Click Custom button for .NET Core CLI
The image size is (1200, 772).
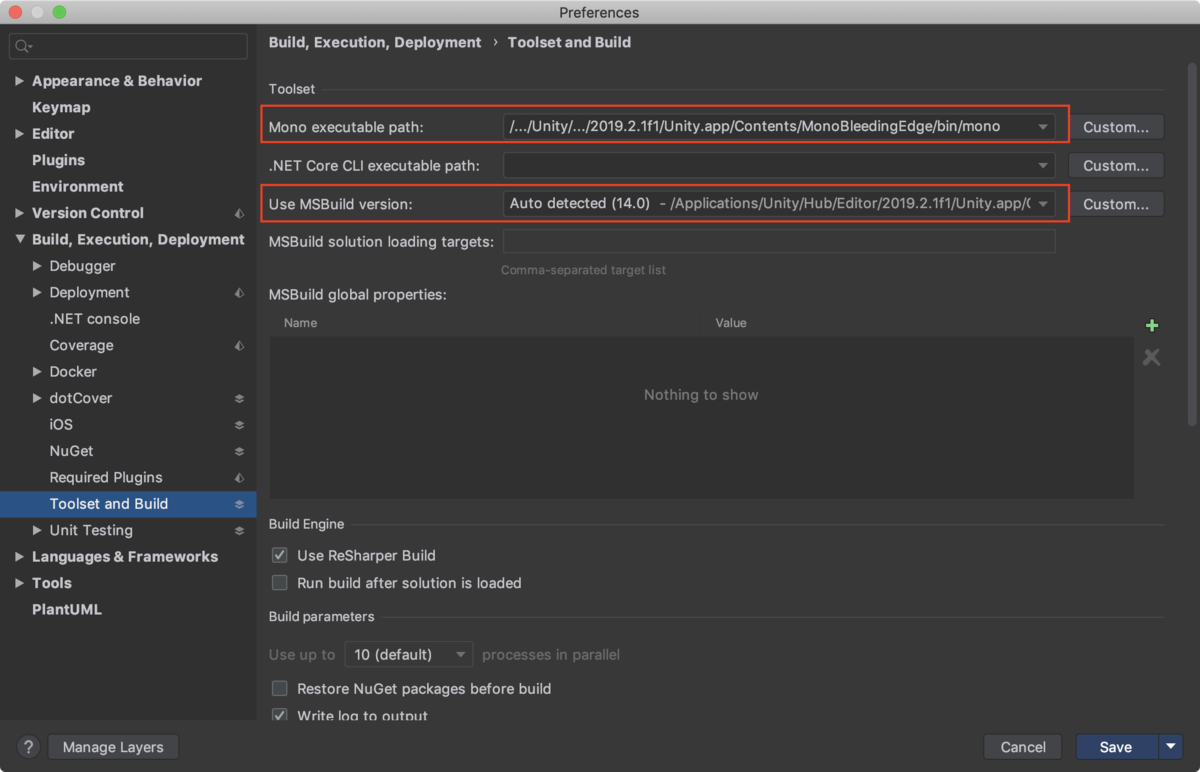[x=1116, y=166]
